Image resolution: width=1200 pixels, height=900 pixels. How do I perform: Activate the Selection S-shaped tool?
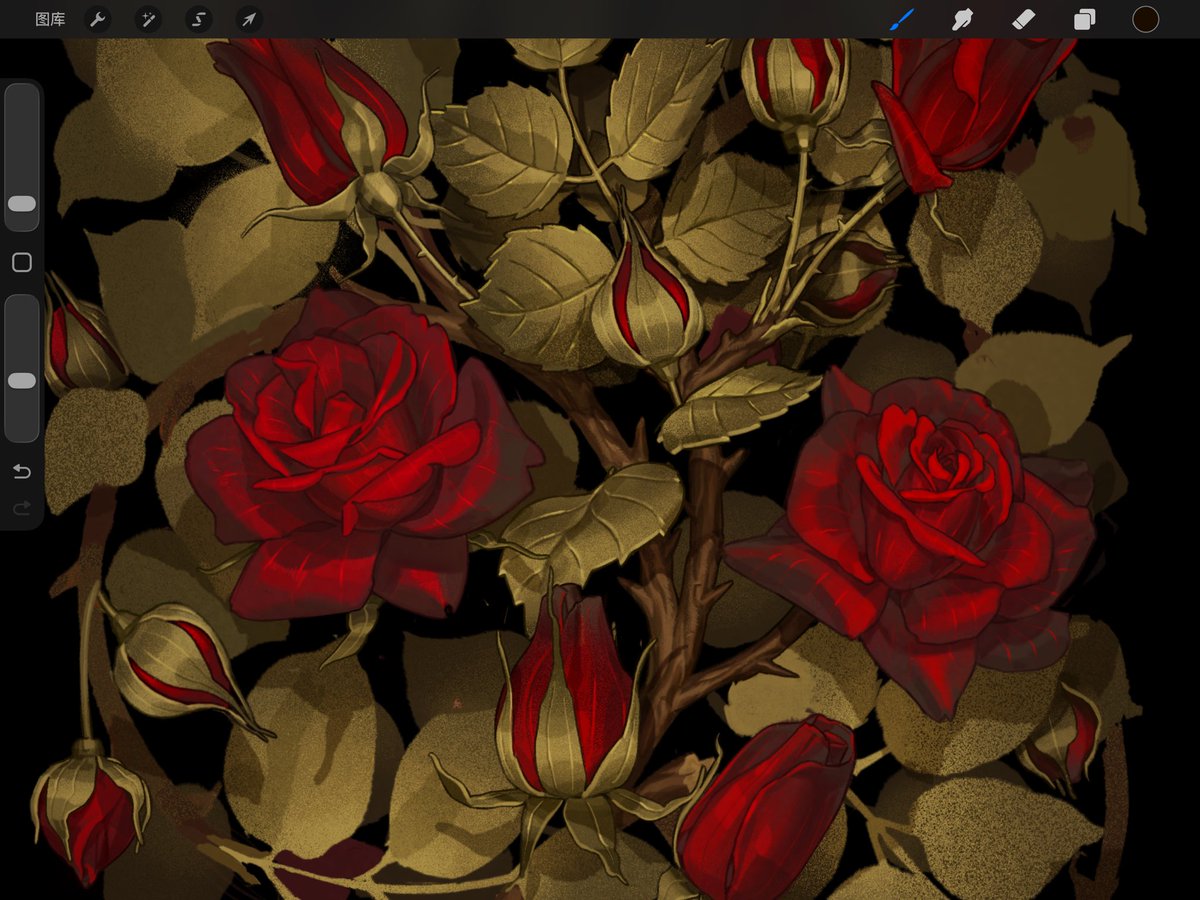tap(199, 19)
